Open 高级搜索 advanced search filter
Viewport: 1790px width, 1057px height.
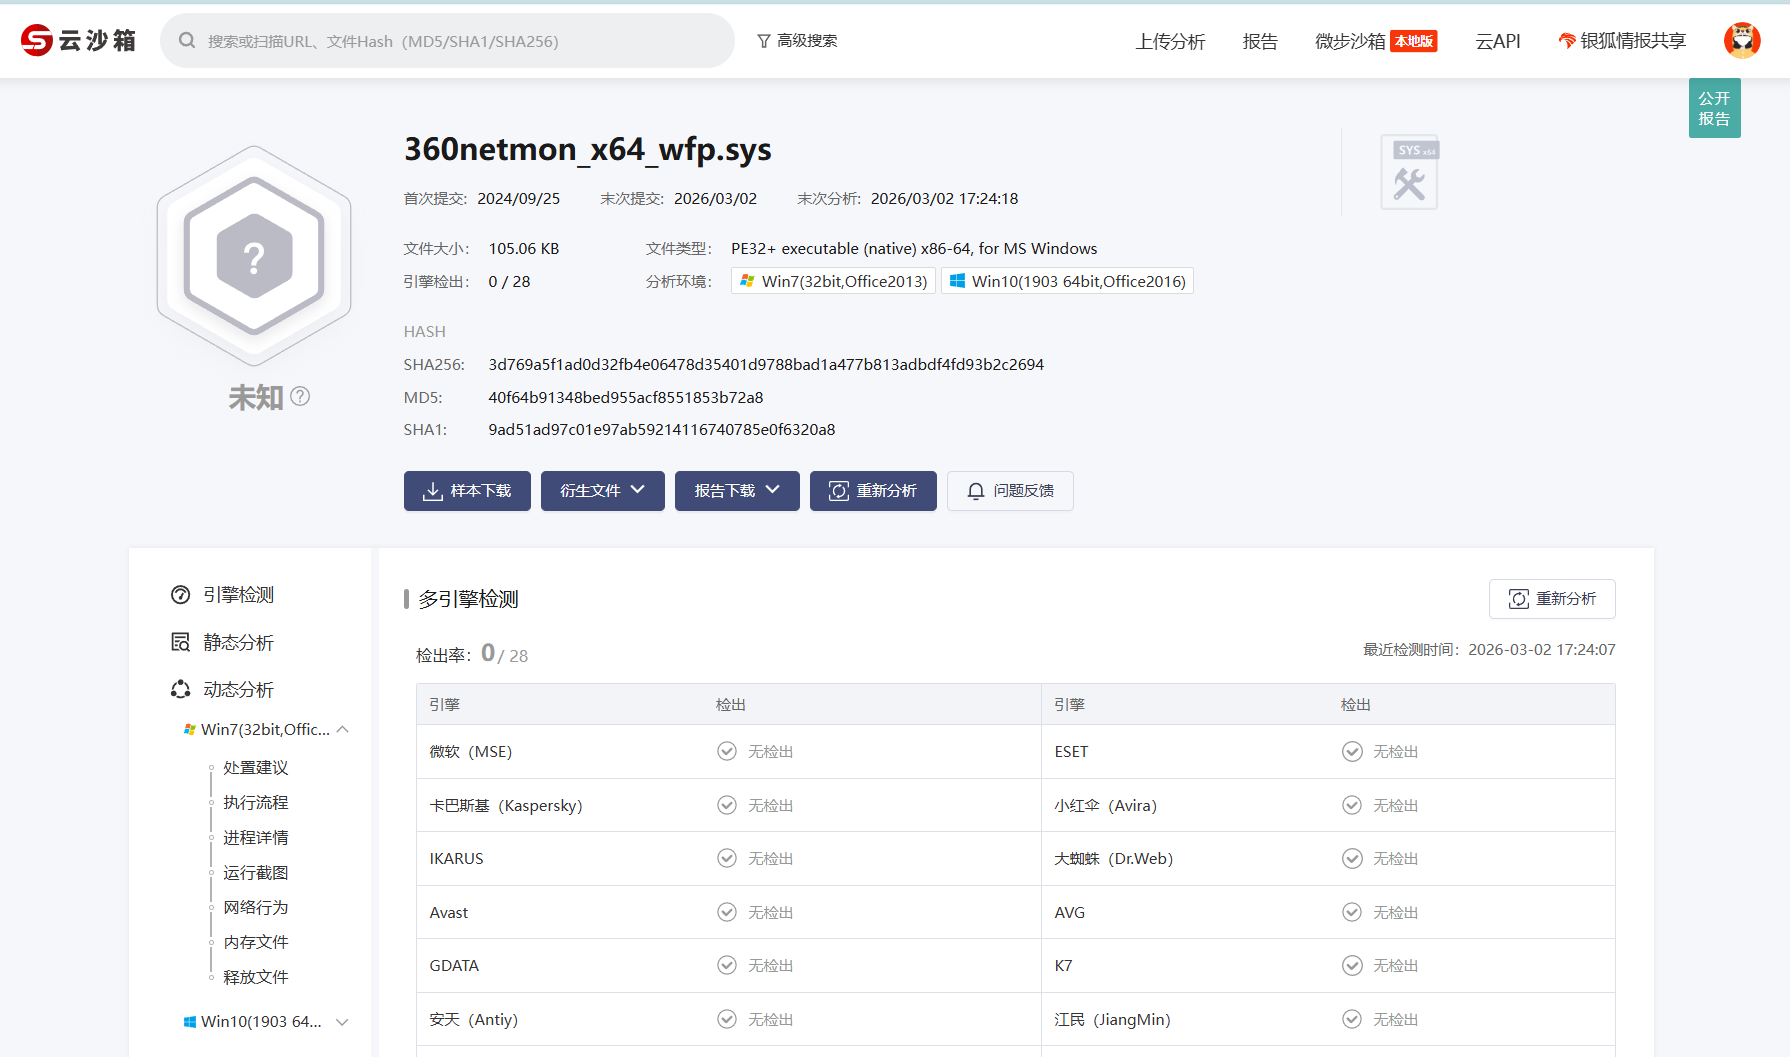797,41
